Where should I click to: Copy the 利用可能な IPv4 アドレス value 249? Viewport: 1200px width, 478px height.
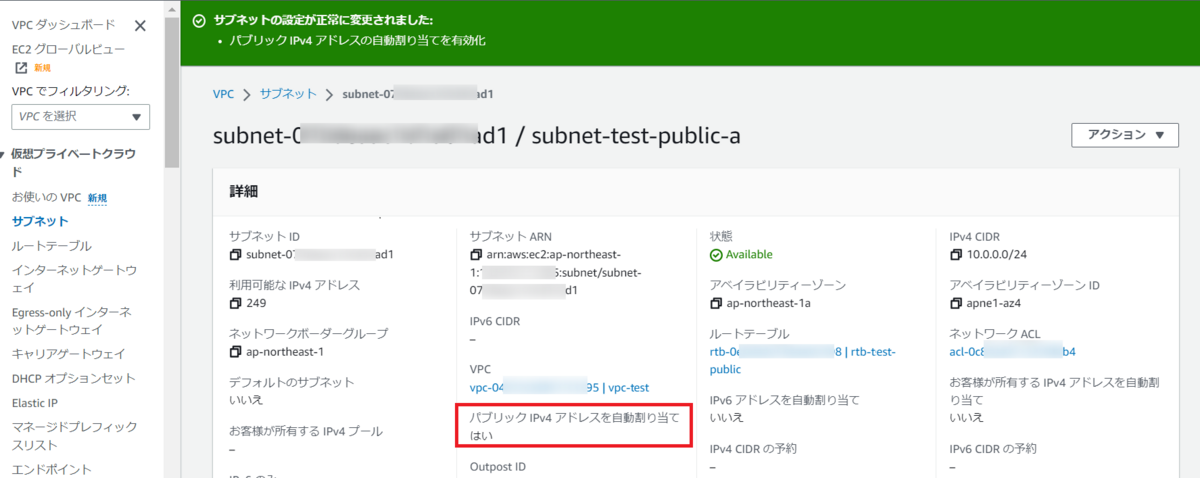pyautogui.click(x=236, y=303)
